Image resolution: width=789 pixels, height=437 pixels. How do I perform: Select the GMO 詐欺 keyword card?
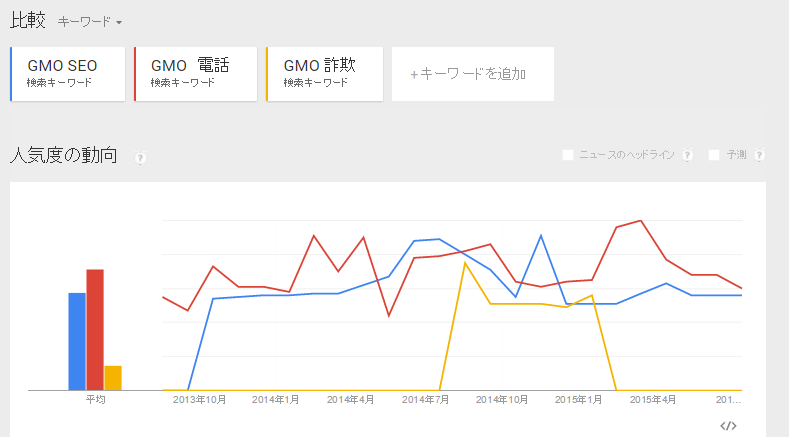coord(325,74)
